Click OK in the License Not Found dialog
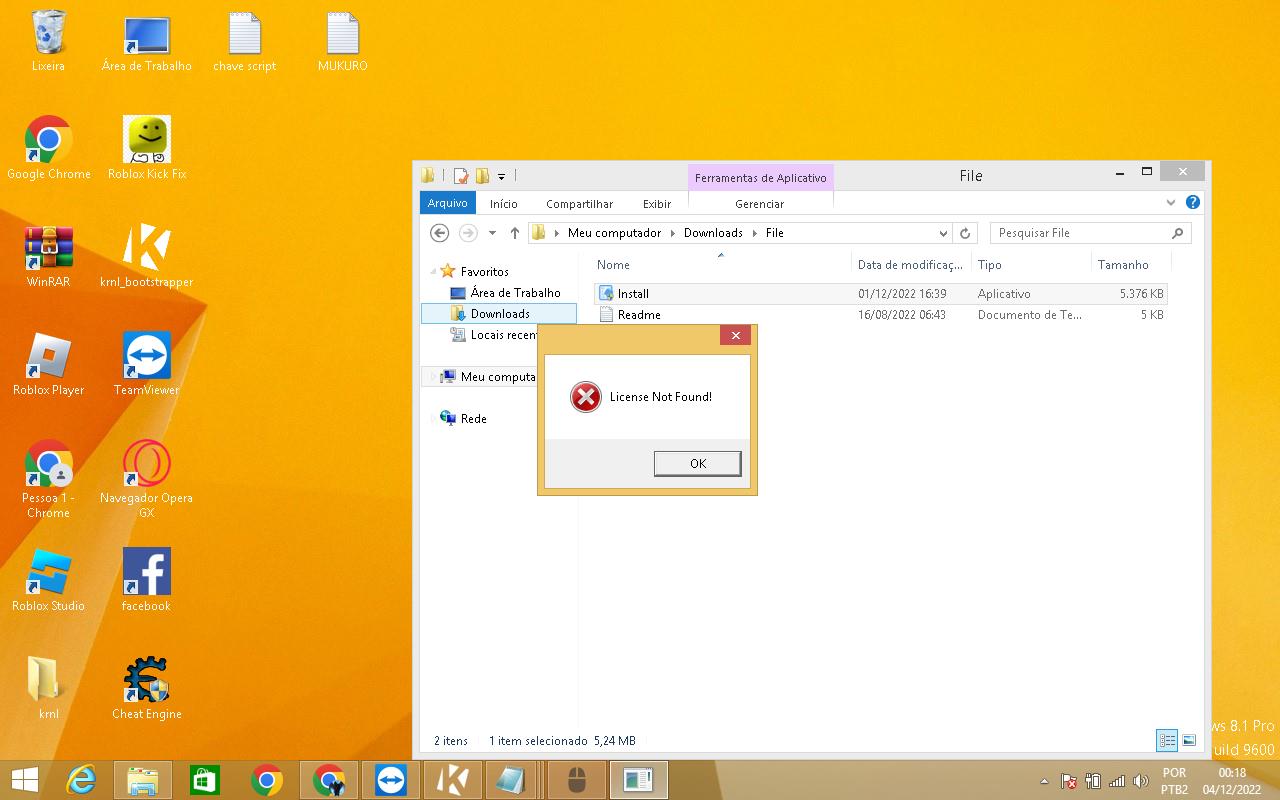Screen dimensions: 1280x800 tap(697, 463)
